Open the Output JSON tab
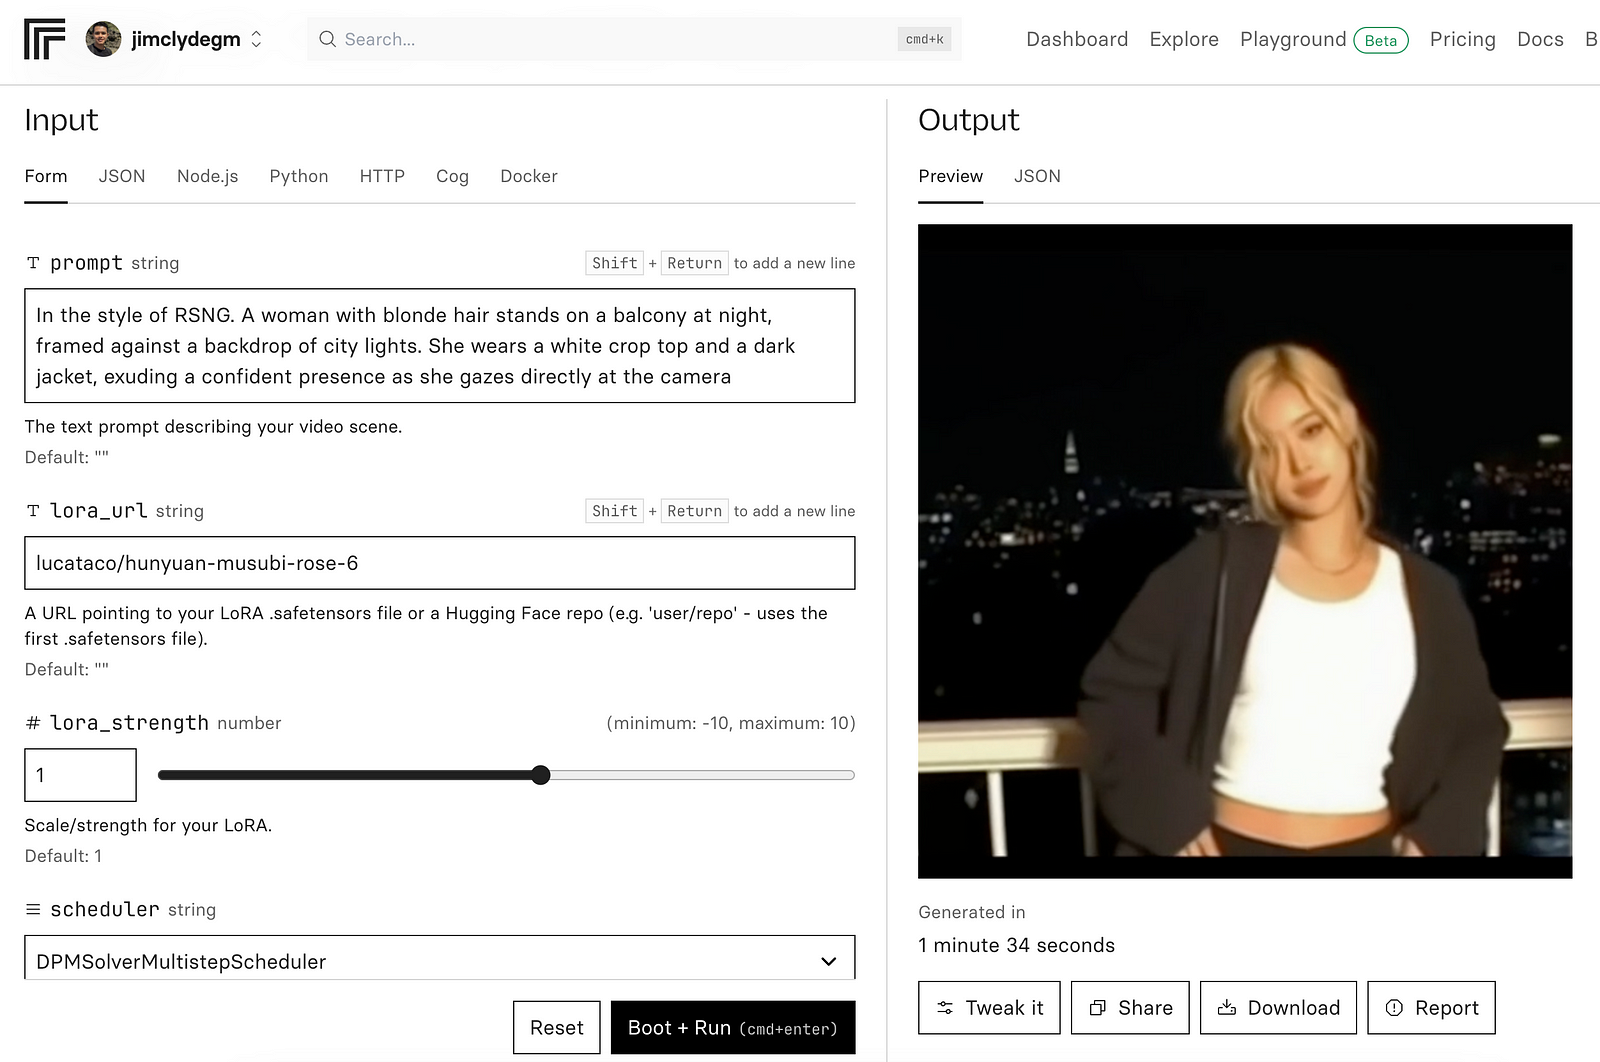1600x1062 pixels. coord(1037,176)
